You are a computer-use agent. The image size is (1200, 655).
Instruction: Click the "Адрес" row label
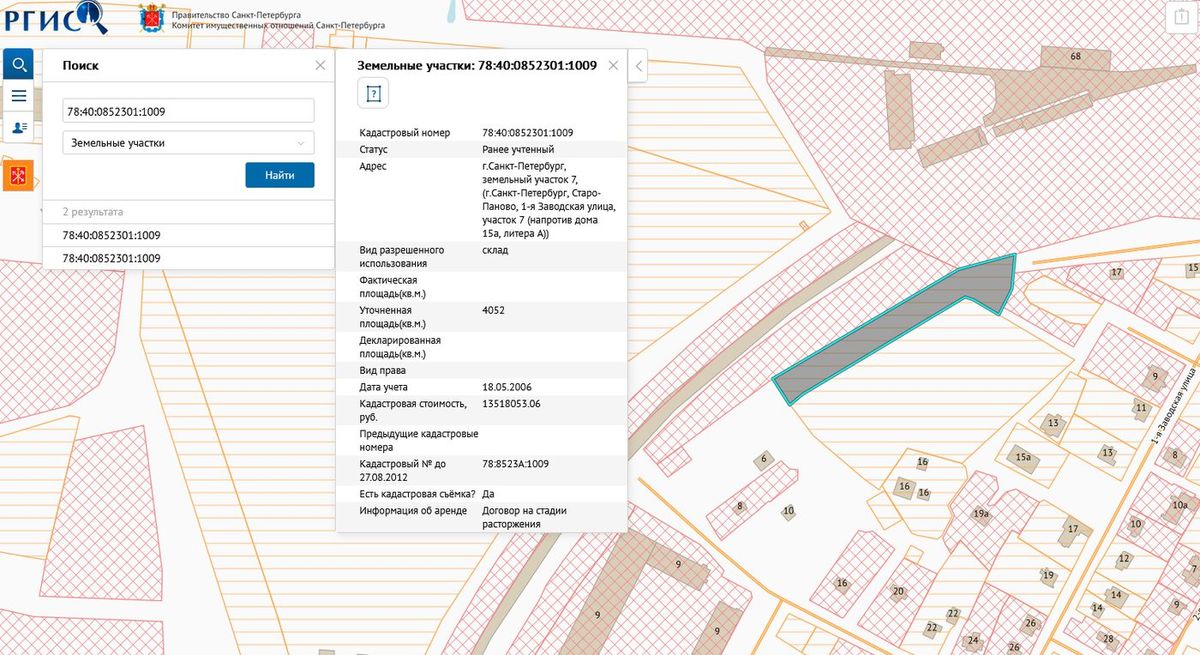373,166
